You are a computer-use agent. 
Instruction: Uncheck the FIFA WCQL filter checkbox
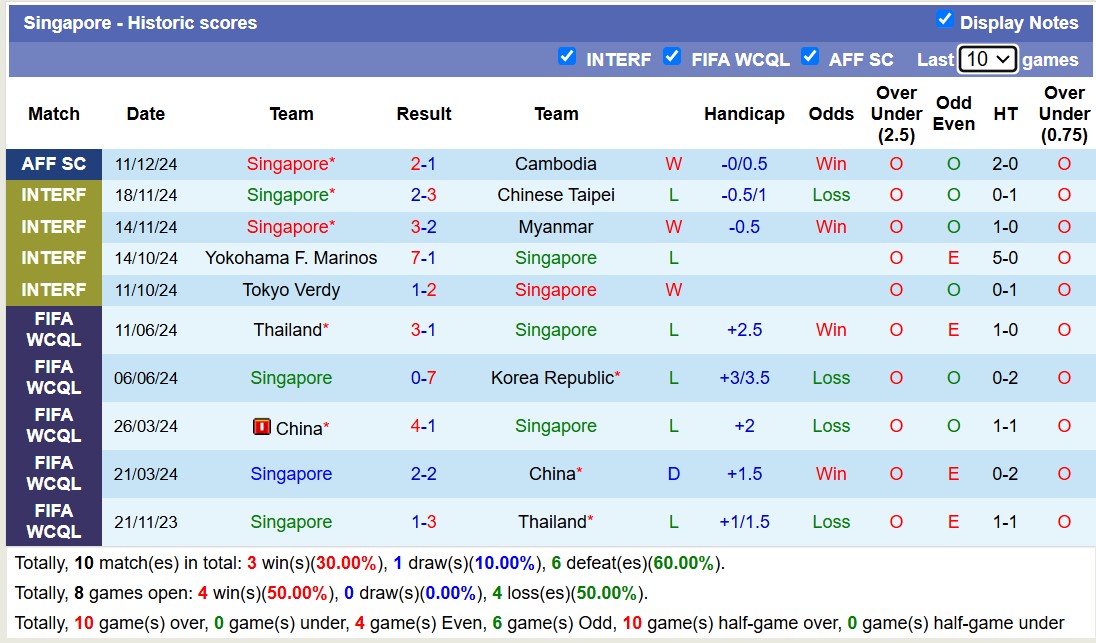672,56
